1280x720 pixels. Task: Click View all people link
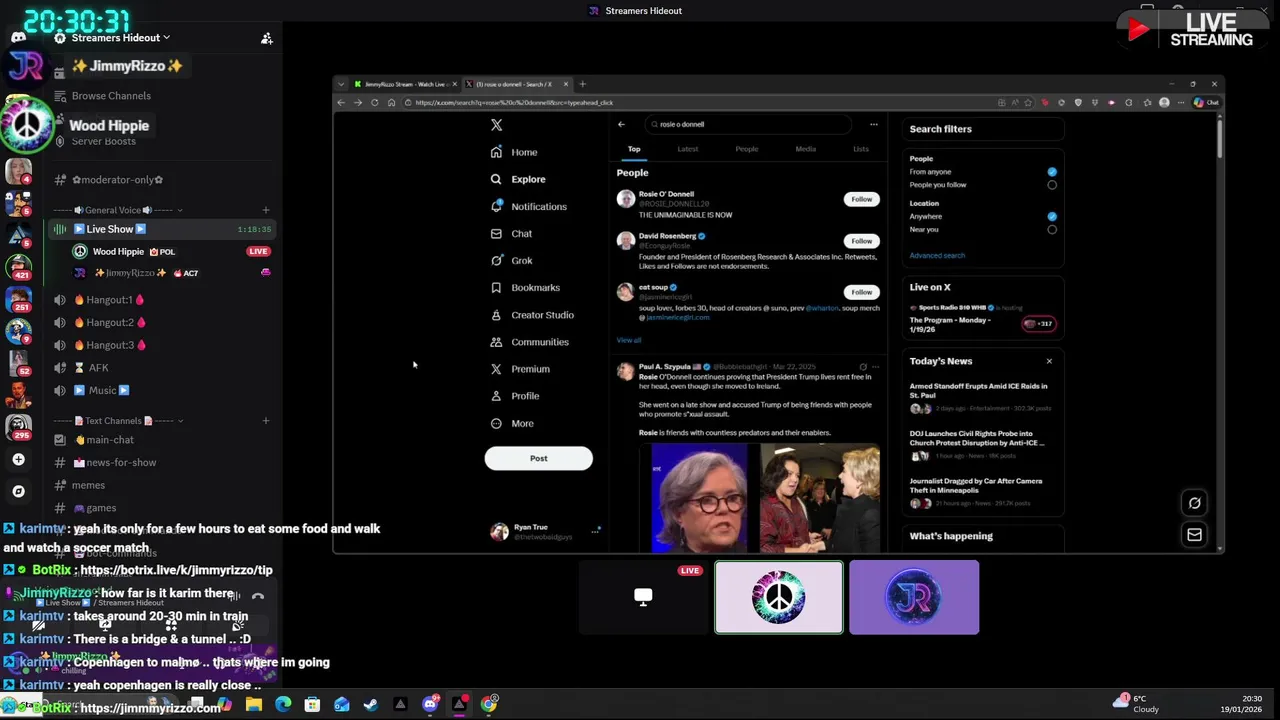pos(628,340)
